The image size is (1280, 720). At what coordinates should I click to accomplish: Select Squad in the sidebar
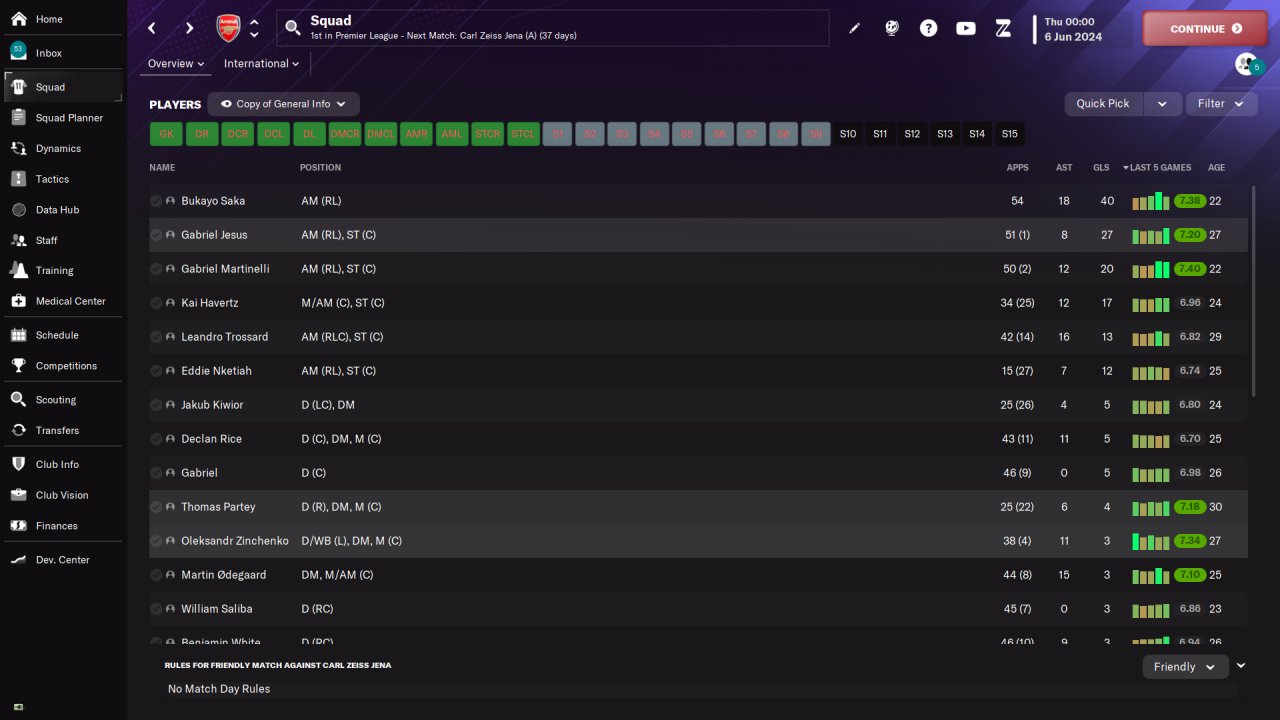[64, 87]
